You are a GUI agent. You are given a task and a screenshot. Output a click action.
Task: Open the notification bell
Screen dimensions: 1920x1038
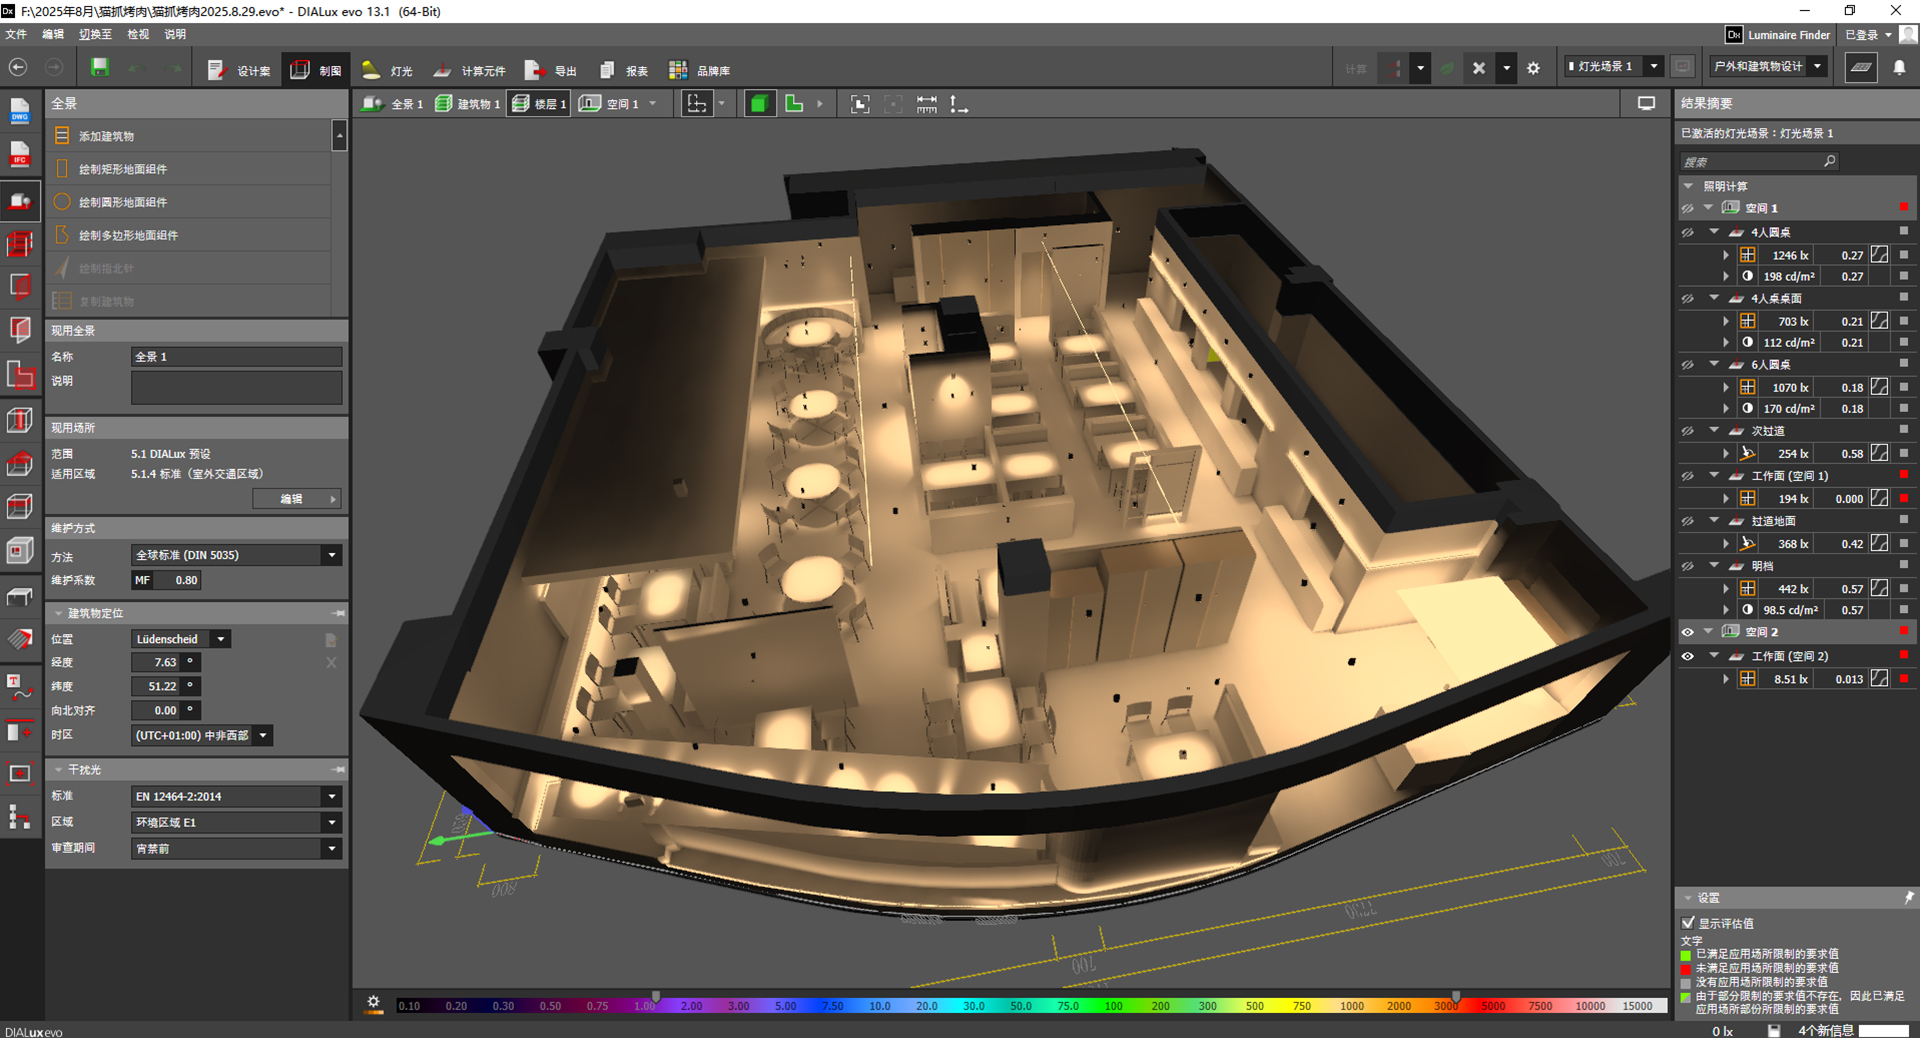pos(1899,68)
